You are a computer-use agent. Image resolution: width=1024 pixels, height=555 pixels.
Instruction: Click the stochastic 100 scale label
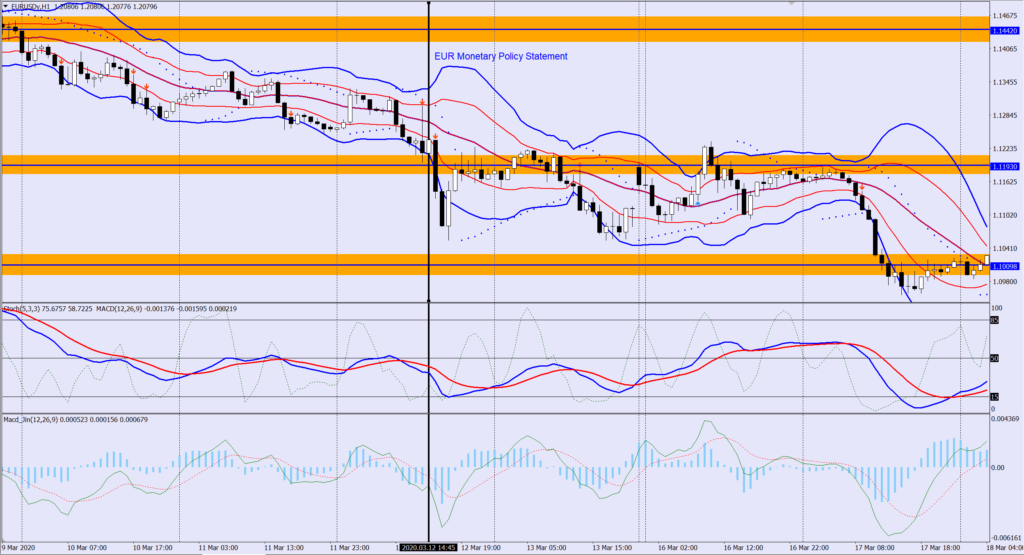point(997,308)
